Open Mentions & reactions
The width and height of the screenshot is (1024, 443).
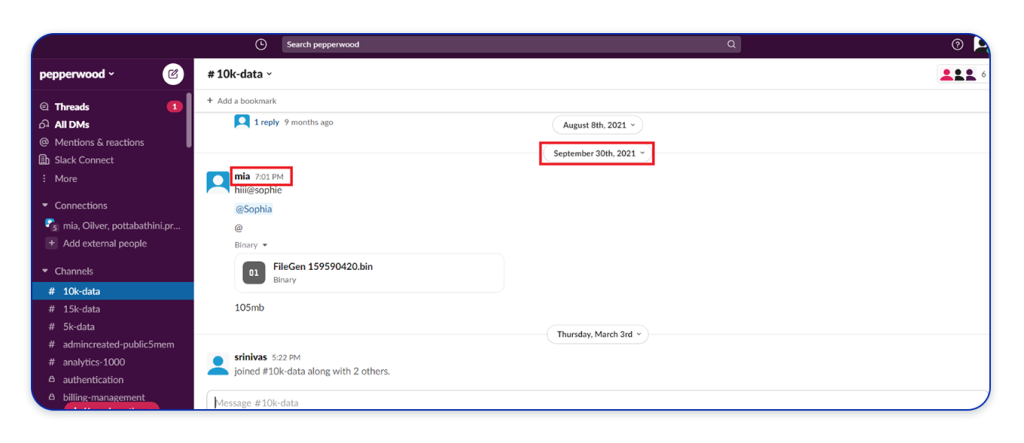99,142
